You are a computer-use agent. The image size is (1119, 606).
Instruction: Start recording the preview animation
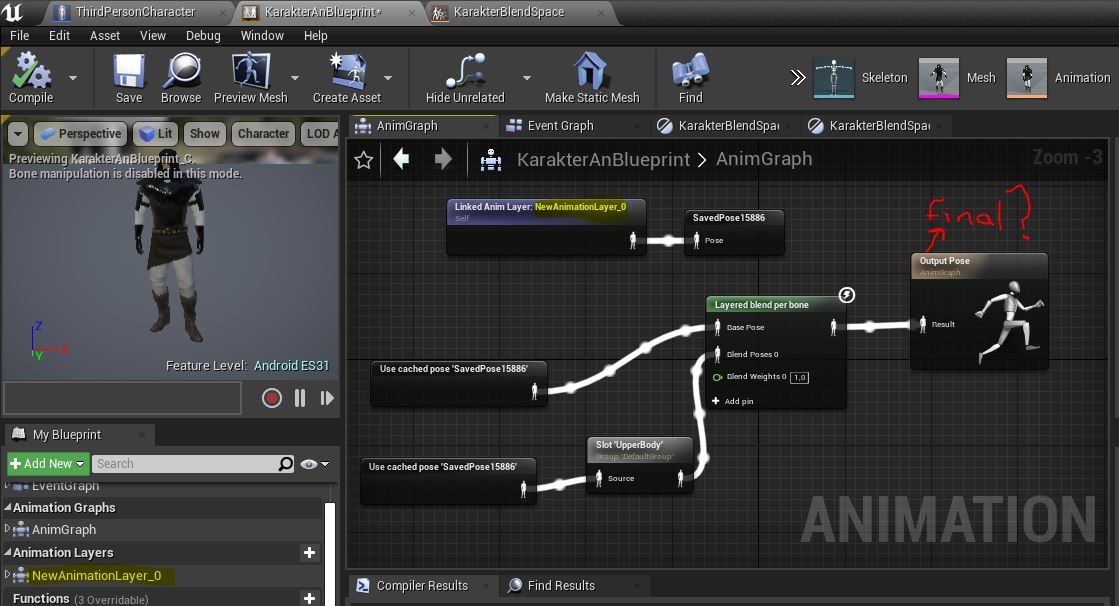click(271, 398)
